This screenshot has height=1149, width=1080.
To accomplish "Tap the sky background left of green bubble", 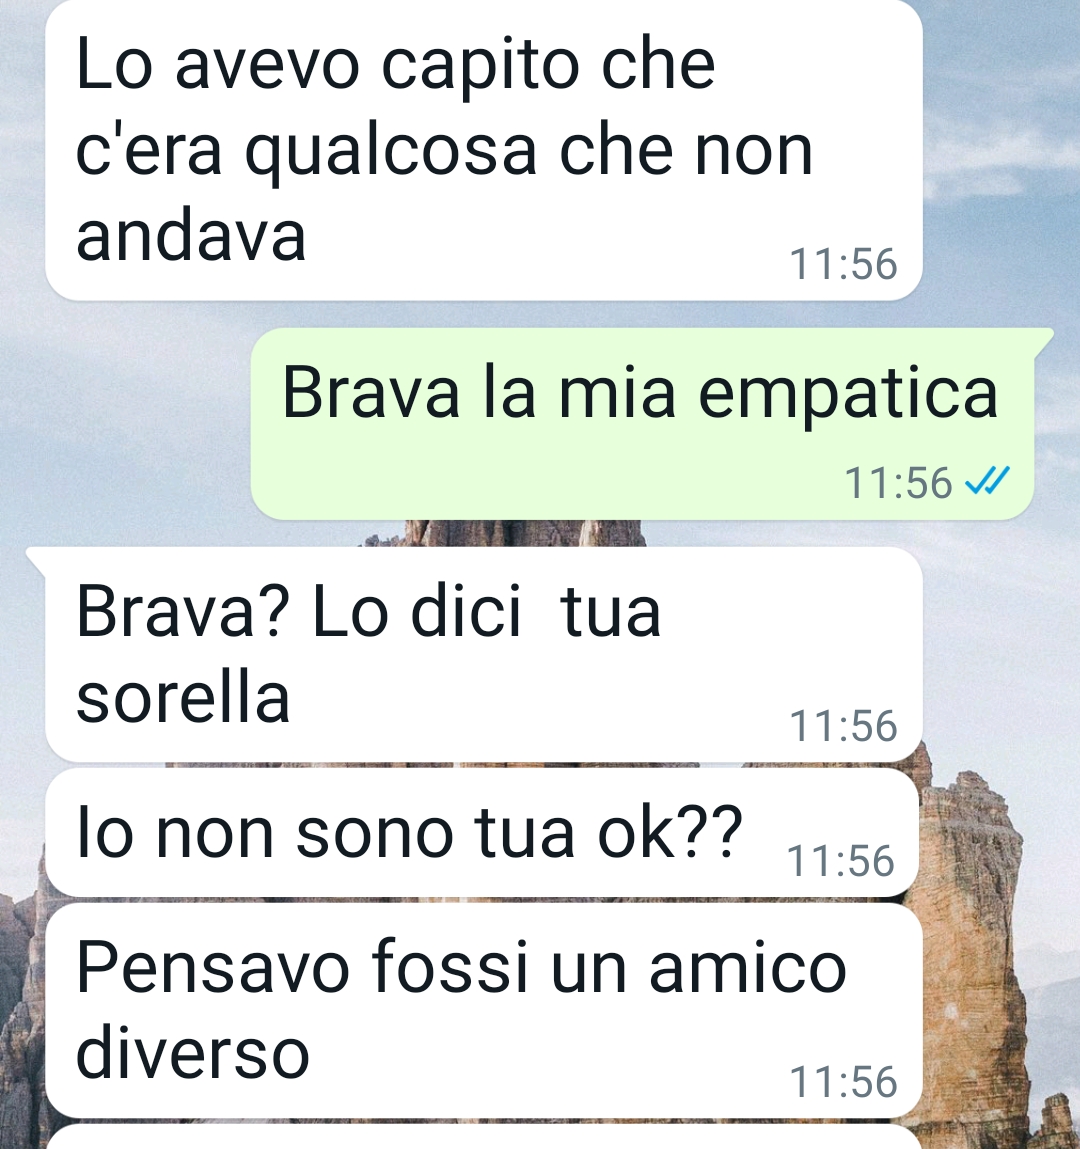I will 125,424.
